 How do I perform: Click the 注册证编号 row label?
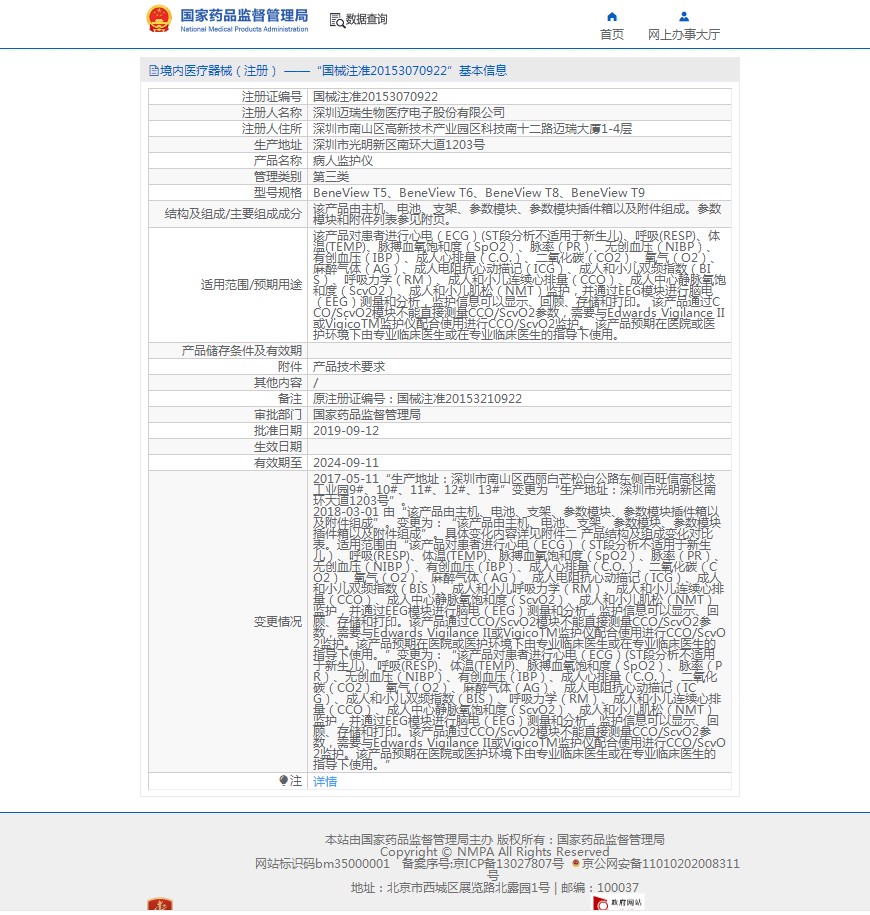pos(272,96)
